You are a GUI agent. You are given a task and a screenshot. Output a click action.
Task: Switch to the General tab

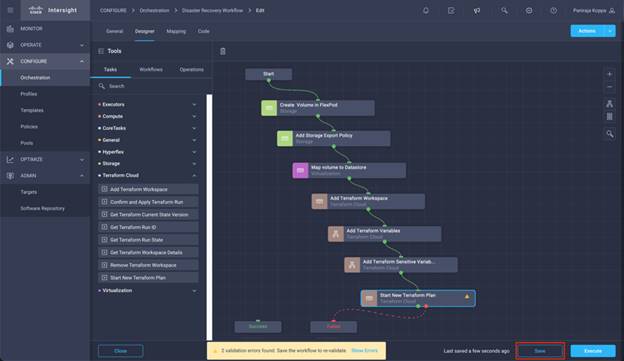click(115, 31)
